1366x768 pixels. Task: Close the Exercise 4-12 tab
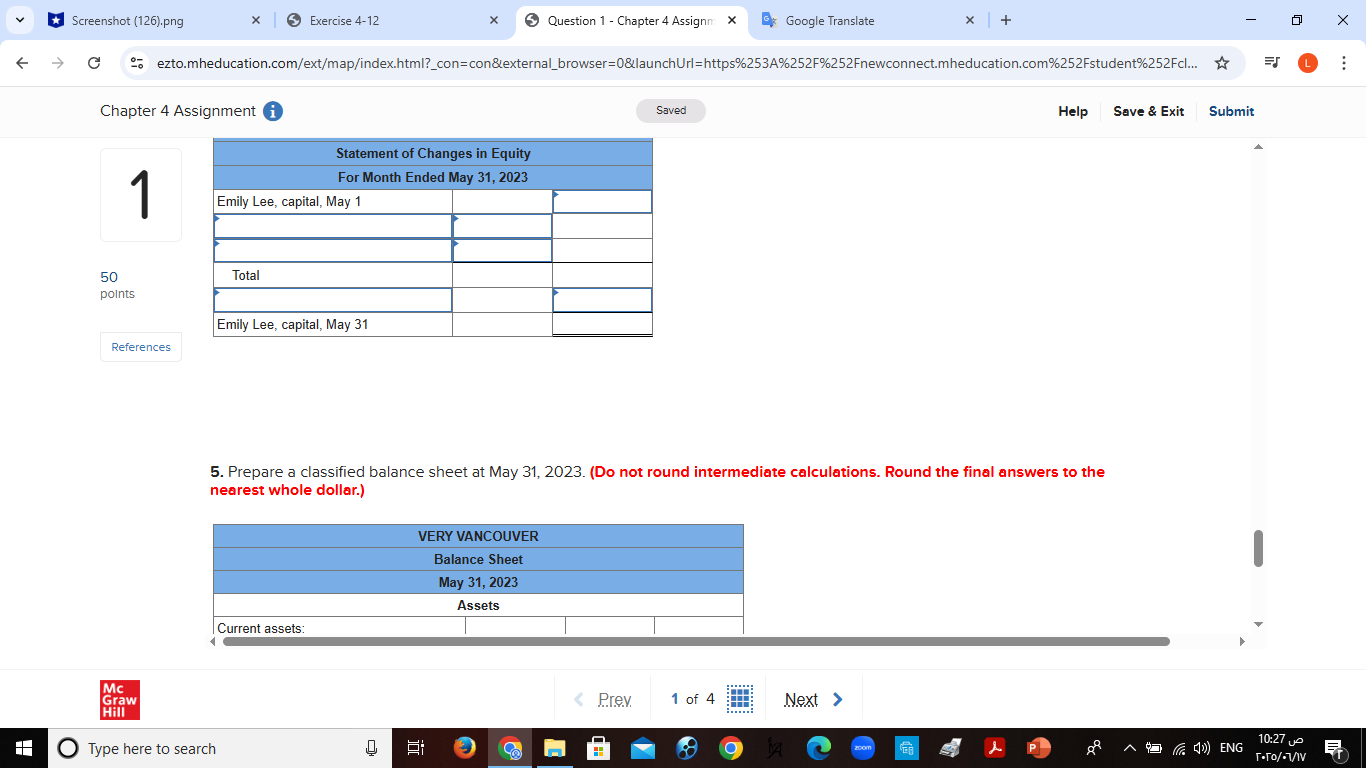click(494, 20)
